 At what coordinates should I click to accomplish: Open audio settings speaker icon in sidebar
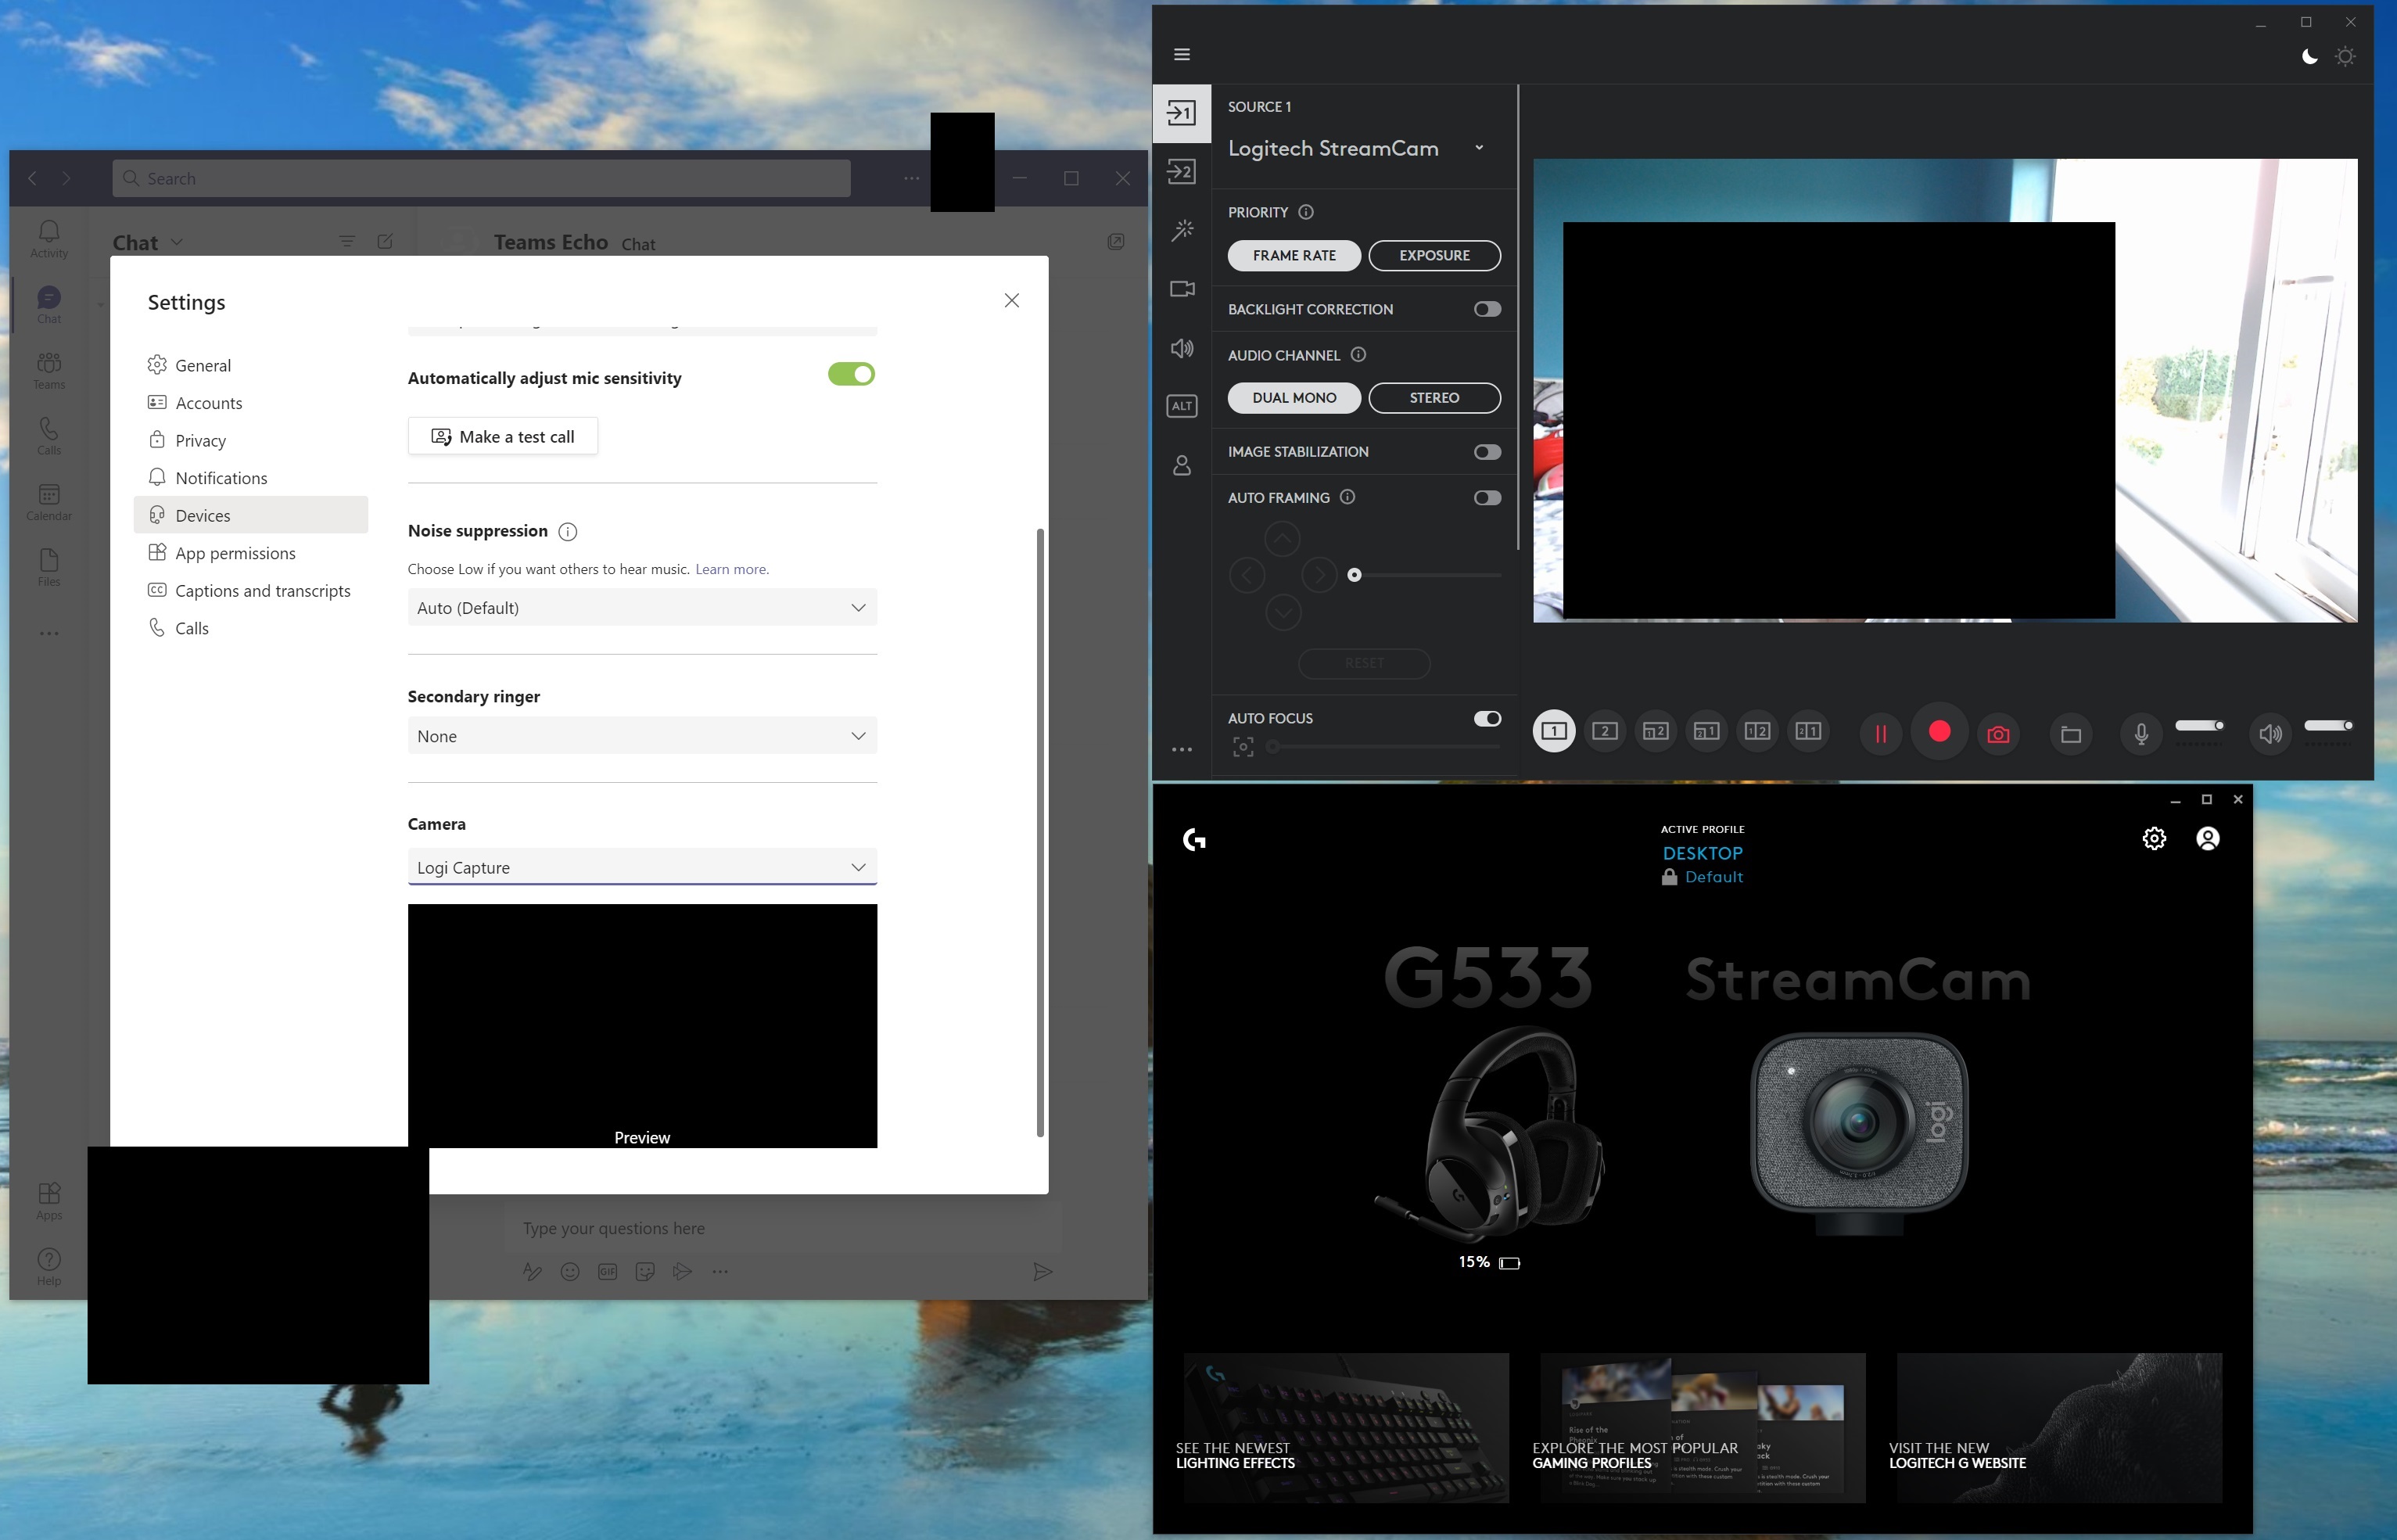click(1182, 348)
